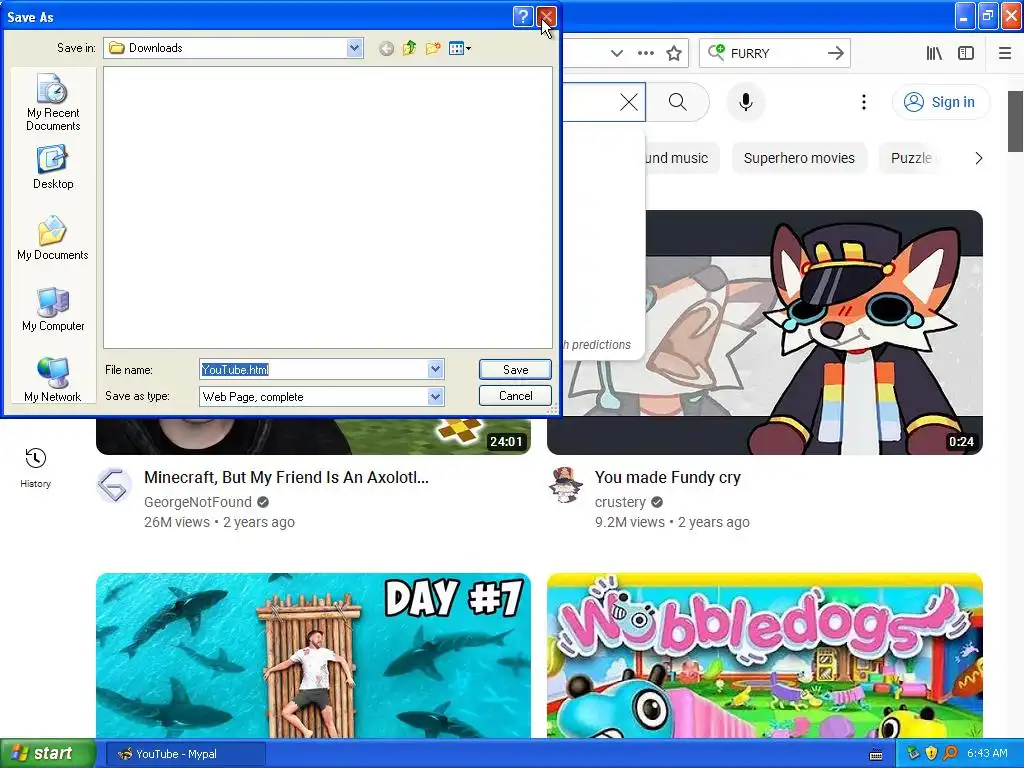
Task: Click the keyboard tray icon
Action: click(876, 754)
